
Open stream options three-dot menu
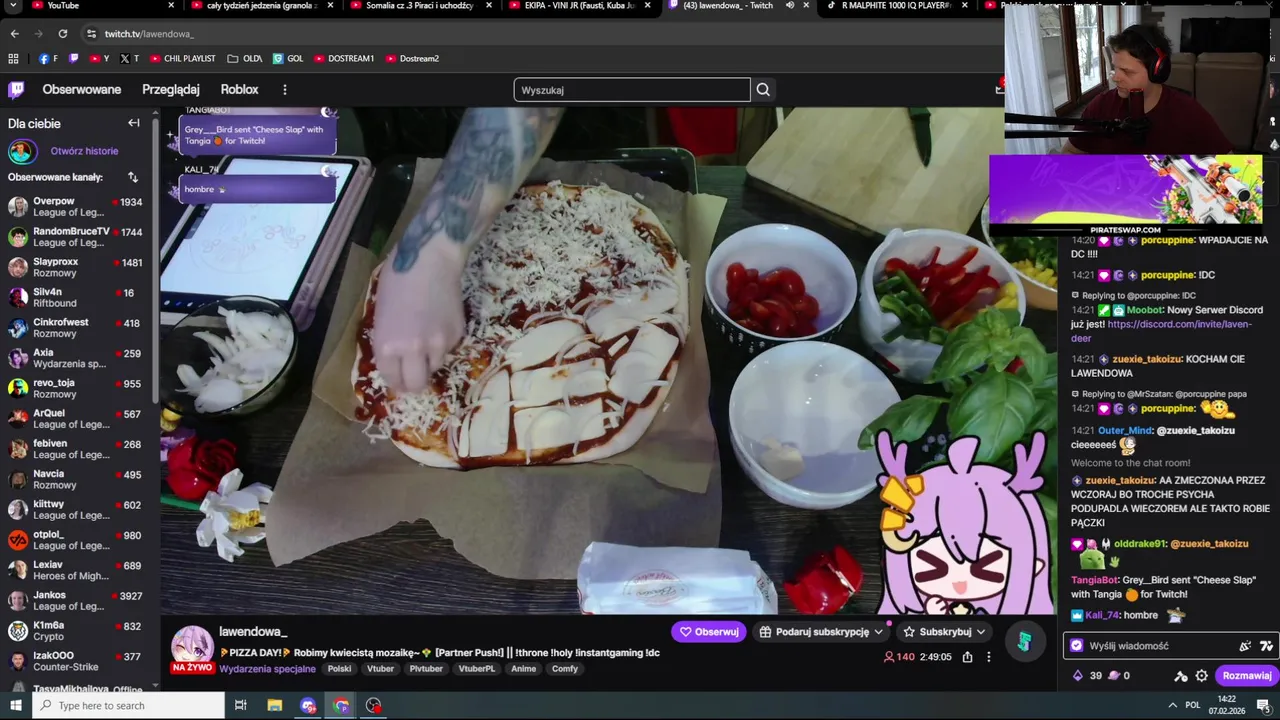tap(989, 657)
